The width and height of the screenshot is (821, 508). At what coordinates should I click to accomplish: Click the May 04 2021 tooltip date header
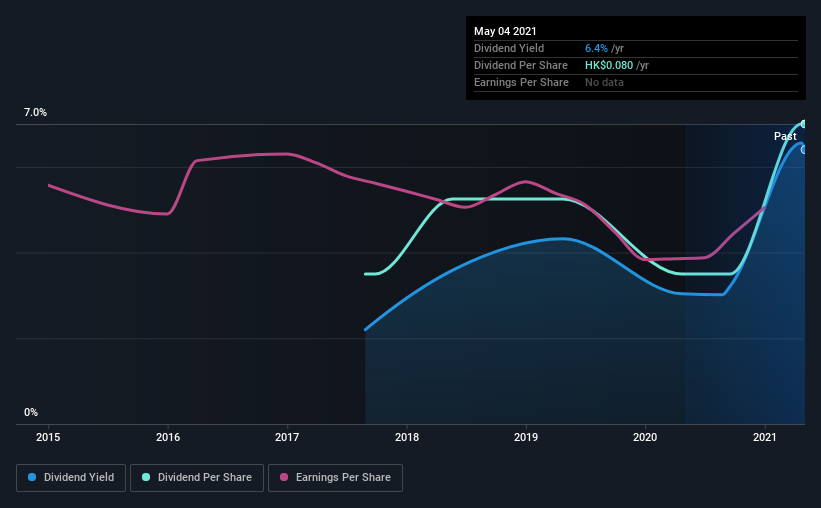coord(505,31)
